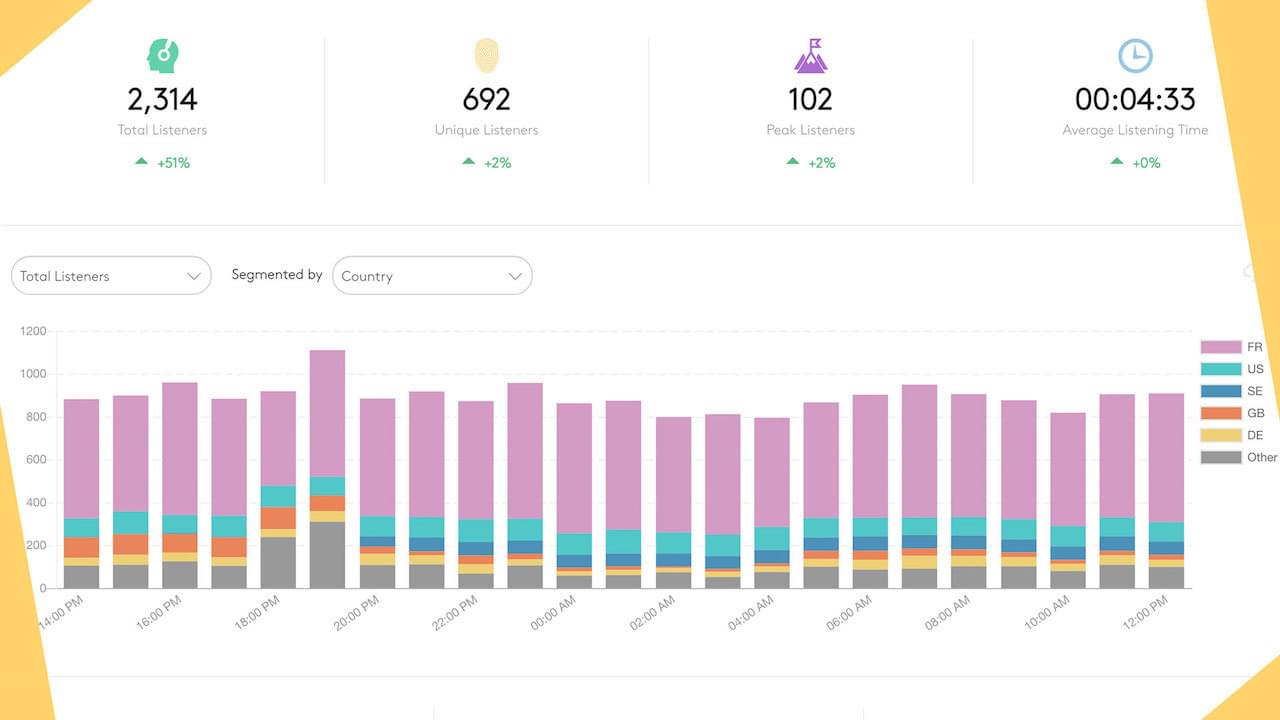Click the 00:04:33 average time value
1280x720 pixels.
1135,99
